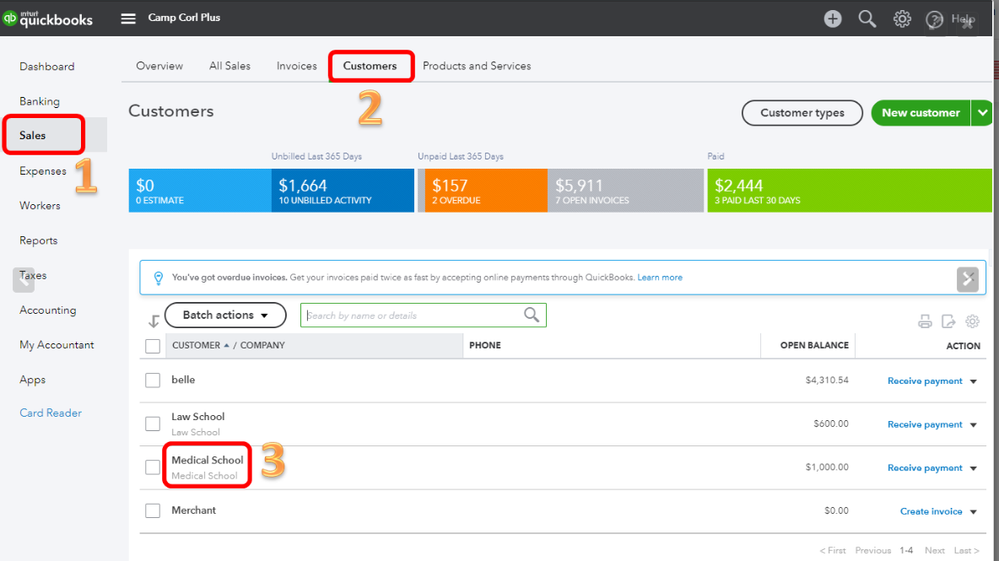Open the Medical School customer
The image size is (999, 561).
tap(207, 460)
